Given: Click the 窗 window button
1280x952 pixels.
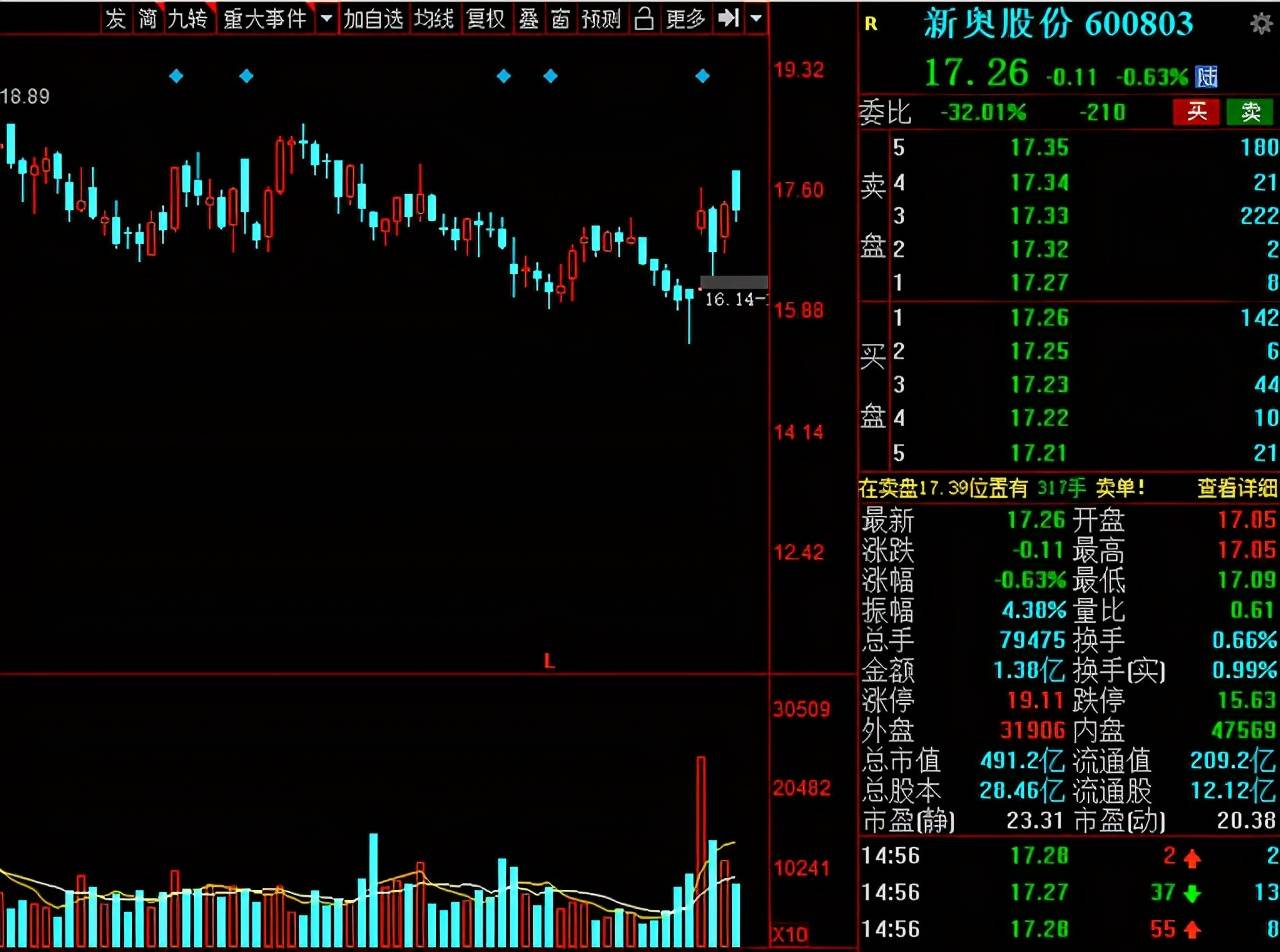Looking at the screenshot, I should tap(560, 18).
